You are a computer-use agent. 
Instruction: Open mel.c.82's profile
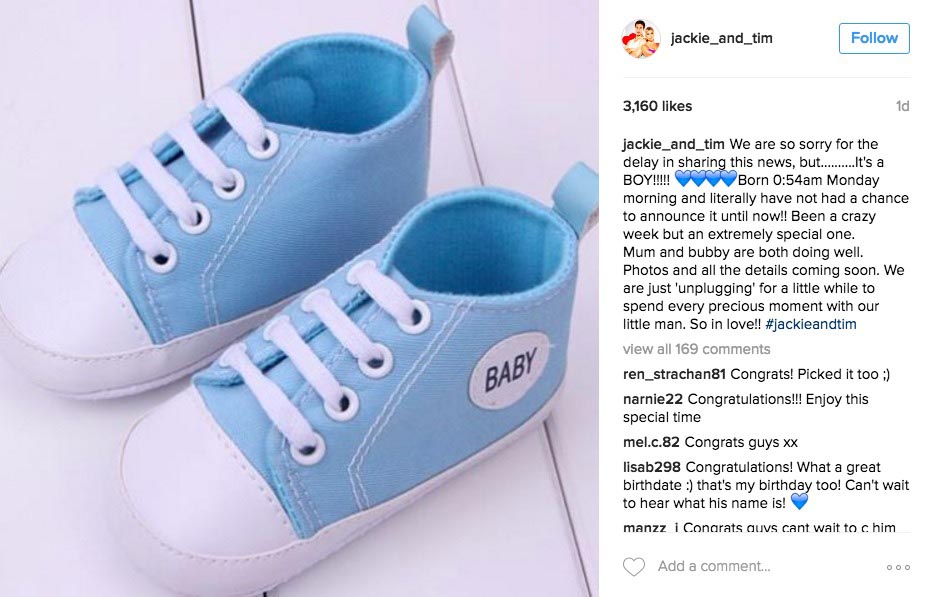[651, 442]
